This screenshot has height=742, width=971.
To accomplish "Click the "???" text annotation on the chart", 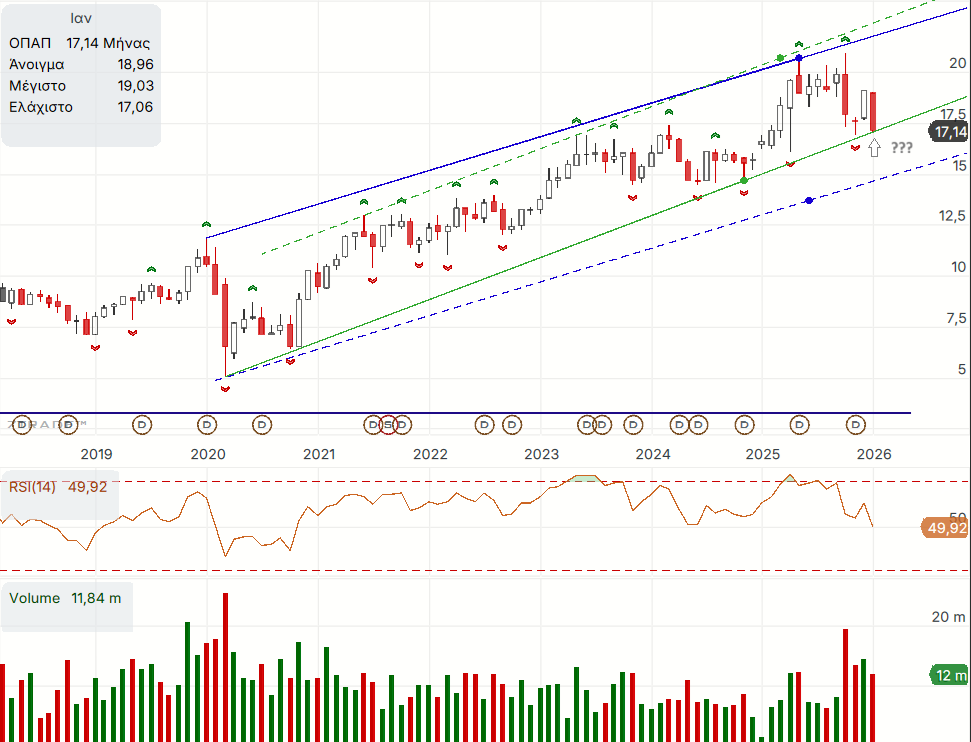I will tap(901, 148).
